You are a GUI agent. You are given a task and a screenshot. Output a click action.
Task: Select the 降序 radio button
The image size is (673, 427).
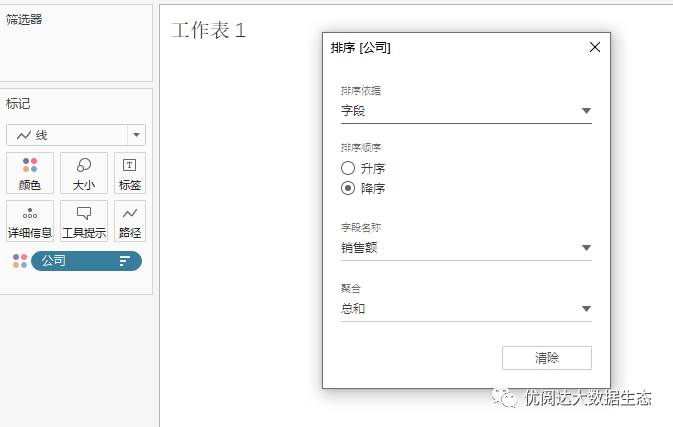click(x=348, y=188)
